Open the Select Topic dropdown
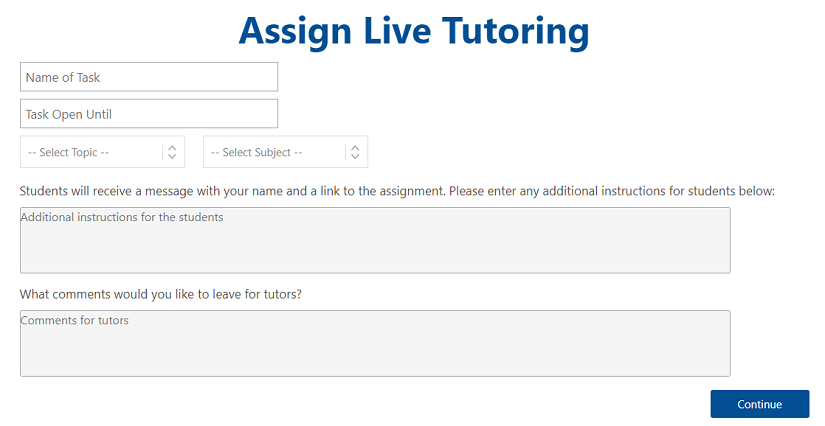Screen dimensions: 825x426 (x=90, y=152)
